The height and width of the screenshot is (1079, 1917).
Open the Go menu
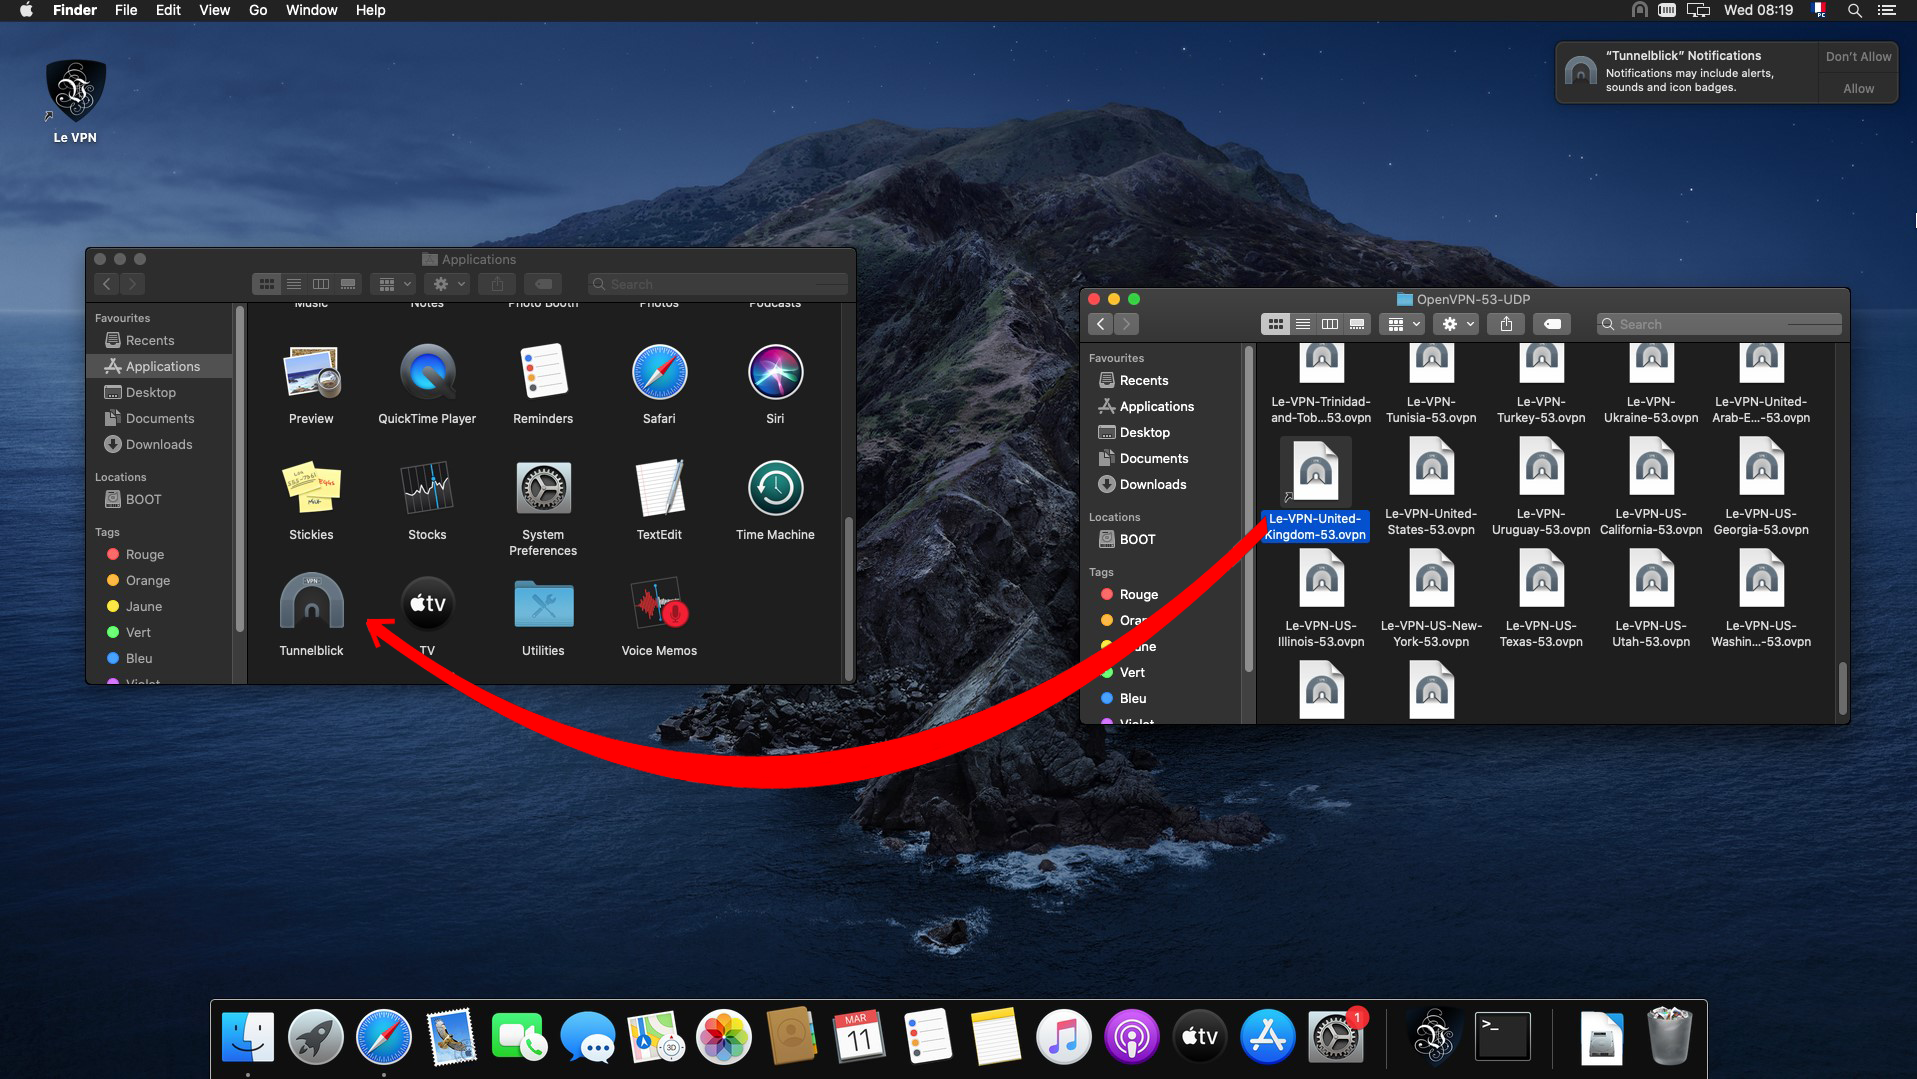coord(258,10)
